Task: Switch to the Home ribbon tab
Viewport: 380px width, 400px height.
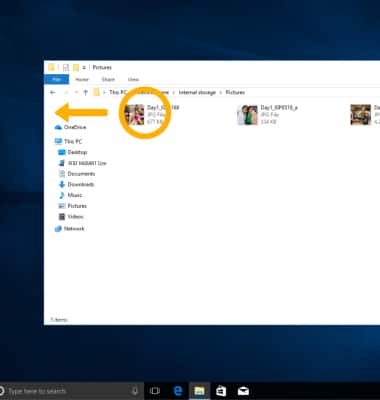Action: point(82,79)
